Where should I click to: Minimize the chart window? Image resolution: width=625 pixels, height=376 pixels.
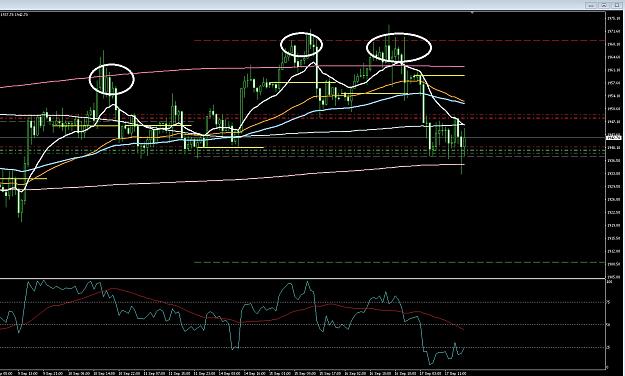click(x=591, y=5)
